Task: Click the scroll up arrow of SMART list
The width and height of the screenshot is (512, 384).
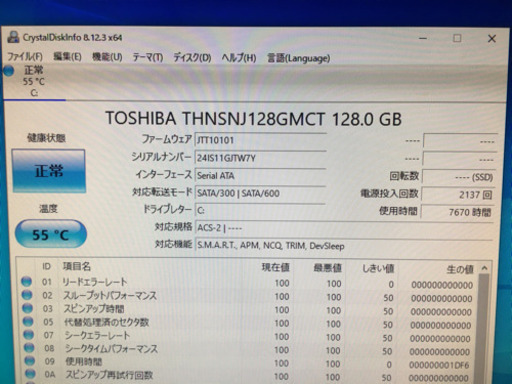Action: [x=484, y=268]
